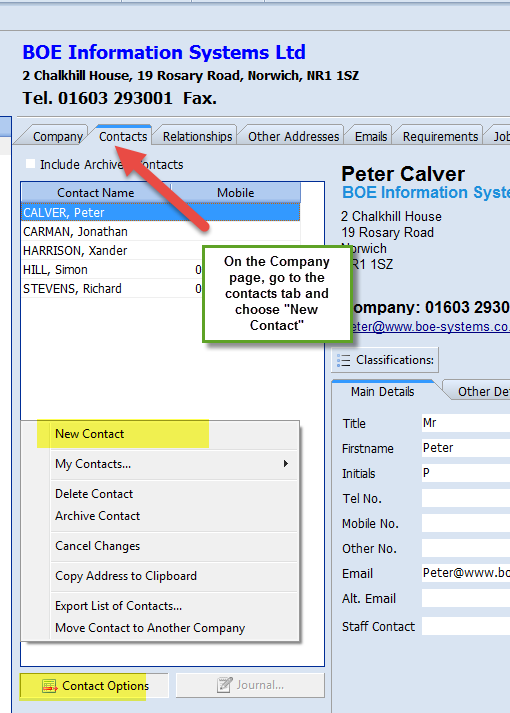Click the Title field showing Mr
This screenshot has height=713, width=510.
pyautogui.click(x=466, y=423)
